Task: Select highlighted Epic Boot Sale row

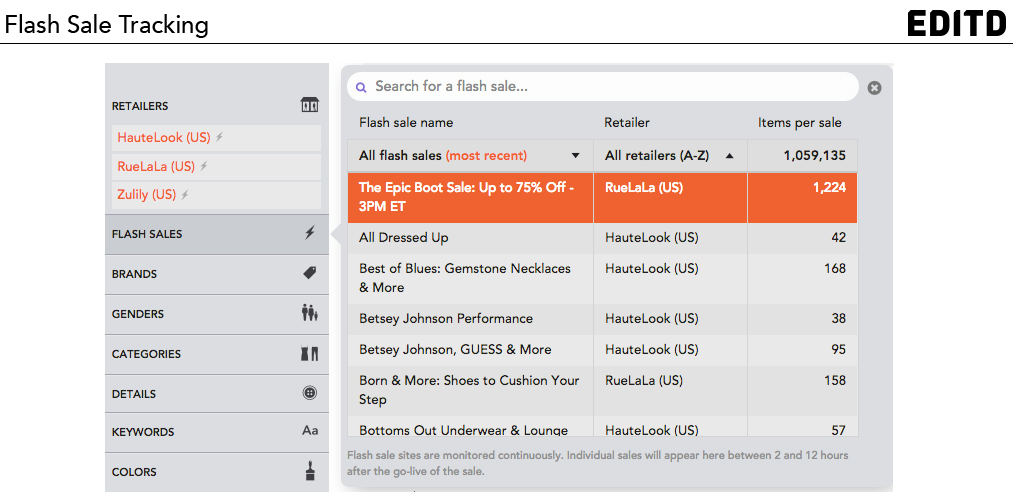Action: [603, 197]
